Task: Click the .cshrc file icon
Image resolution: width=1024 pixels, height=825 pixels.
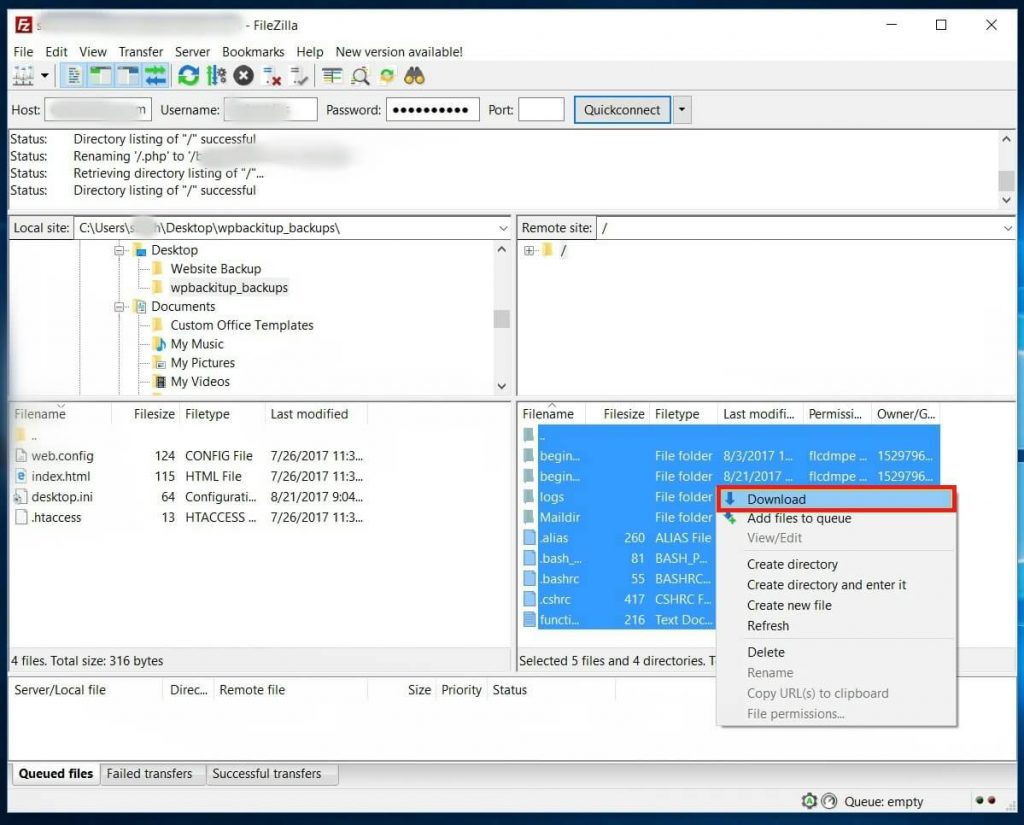Action: coord(529,599)
